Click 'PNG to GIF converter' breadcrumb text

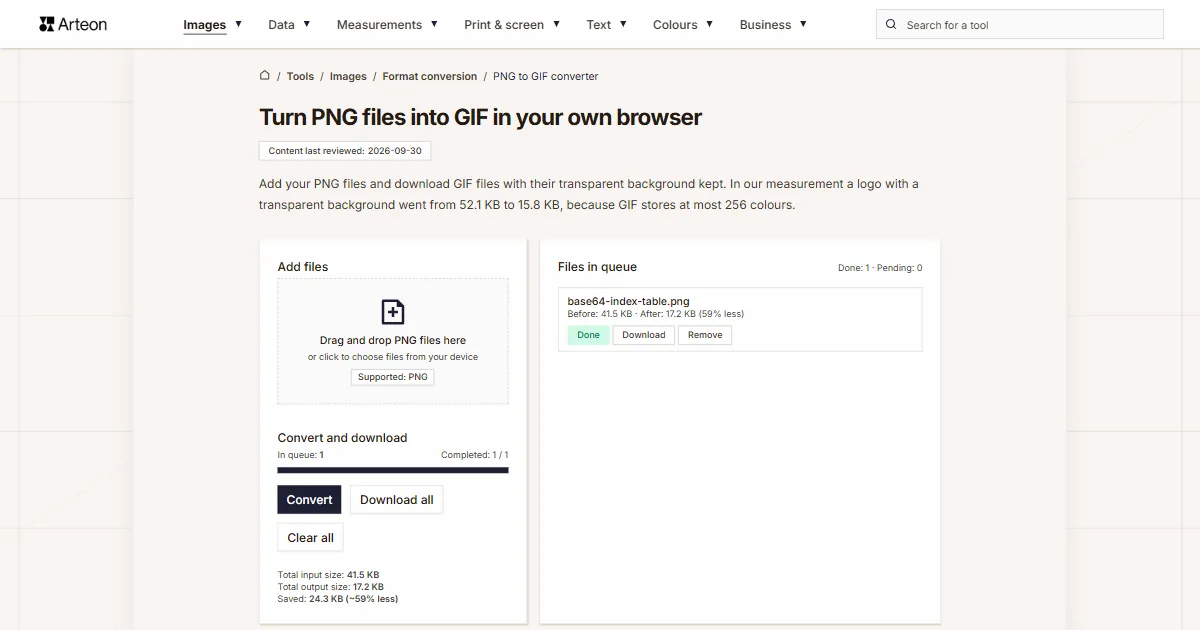click(x=546, y=76)
